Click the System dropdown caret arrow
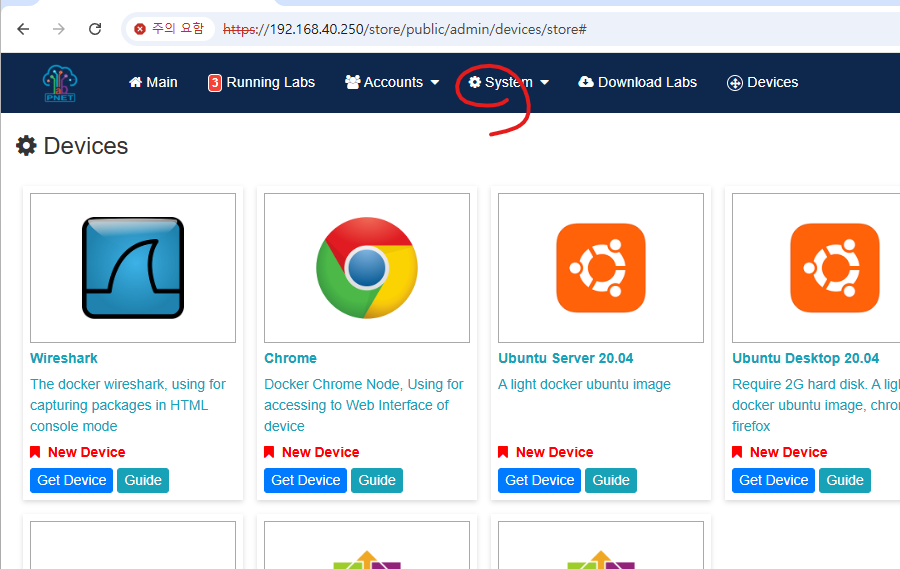Image resolution: width=900 pixels, height=569 pixels. coord(544,83)
